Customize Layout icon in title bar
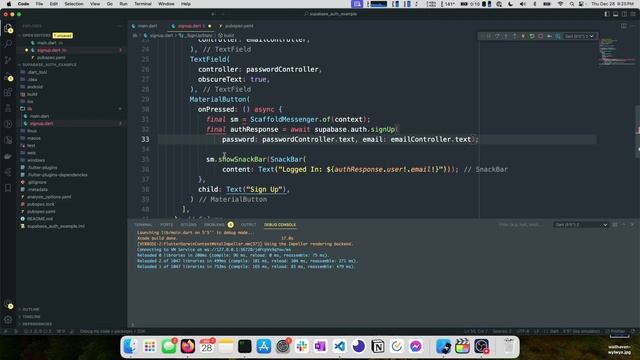 coord(633,14)
